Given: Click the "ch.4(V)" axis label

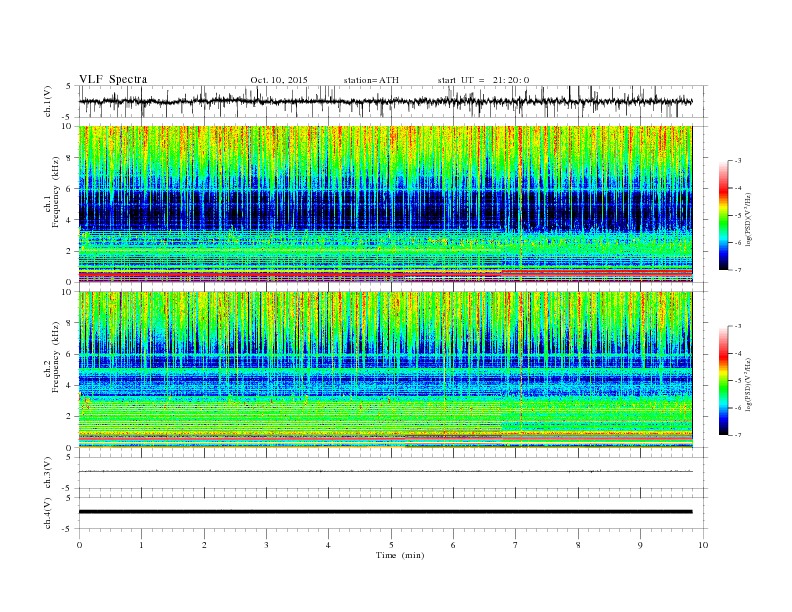Looking at the screenshot, I should coord(48,513).
